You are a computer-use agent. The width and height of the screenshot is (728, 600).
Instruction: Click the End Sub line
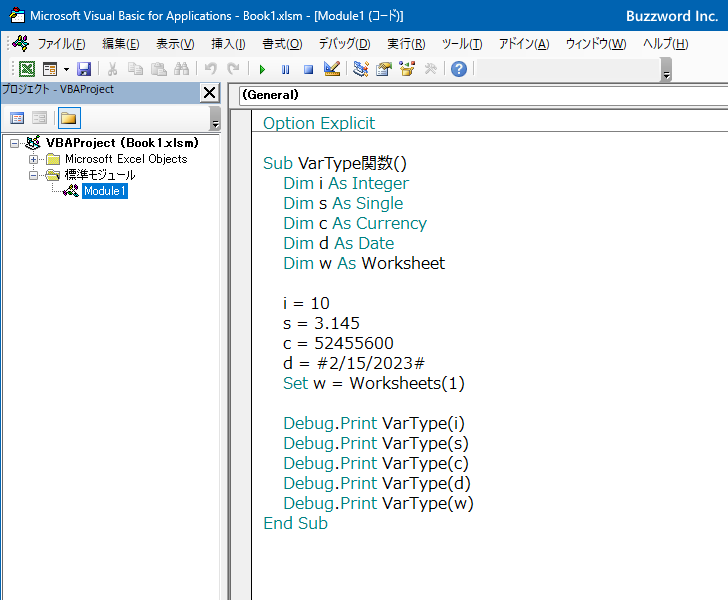pos(295,523)
